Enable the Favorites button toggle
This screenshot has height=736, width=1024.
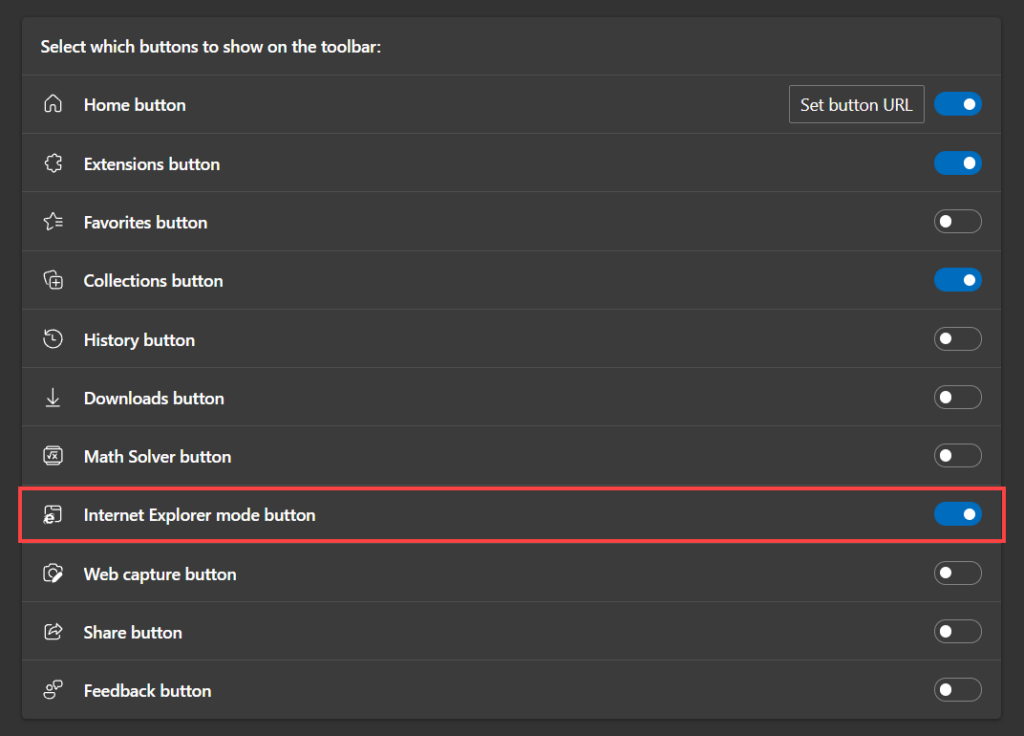[958, 222]
